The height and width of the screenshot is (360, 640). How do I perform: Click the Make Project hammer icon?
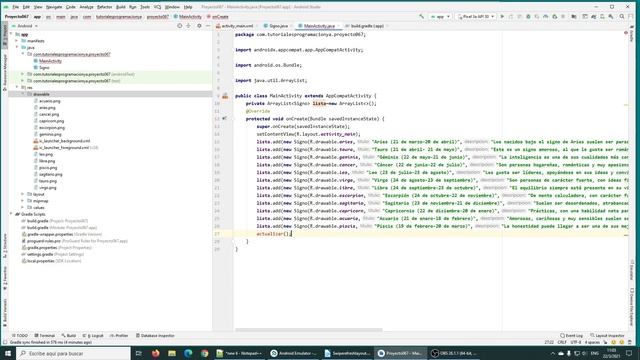pyautogui.click(x=422, y=17)
